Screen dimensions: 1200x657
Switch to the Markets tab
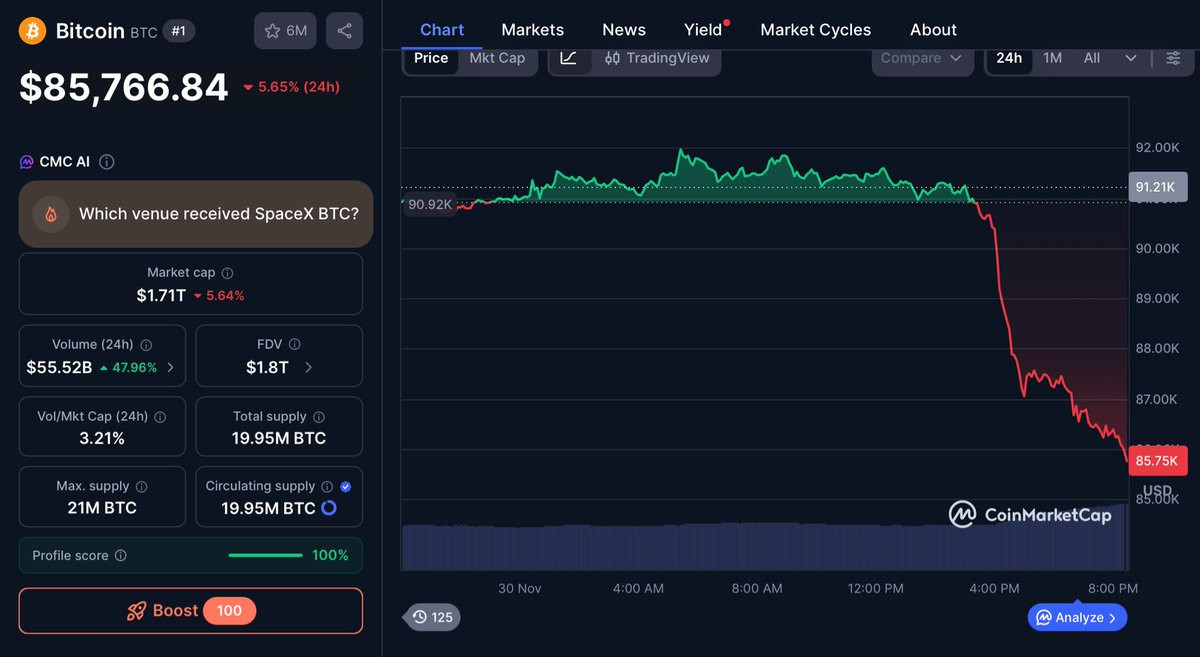pyautogui.click(x=532, y=30)
